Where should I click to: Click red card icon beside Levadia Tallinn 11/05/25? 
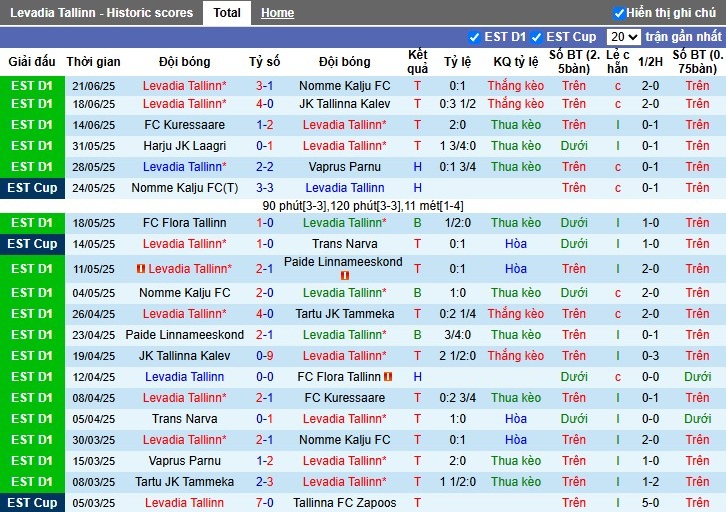point(141,268)
